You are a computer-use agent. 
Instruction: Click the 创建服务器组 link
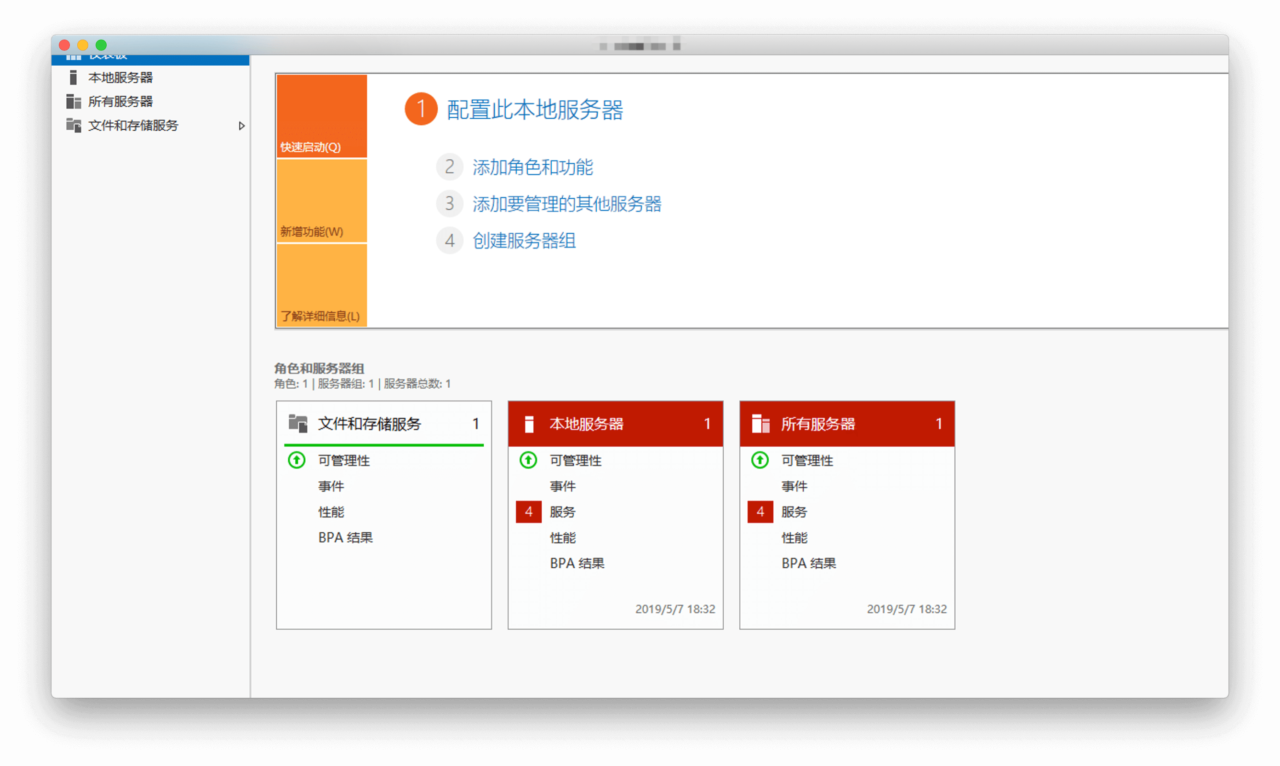coord(523,241)
